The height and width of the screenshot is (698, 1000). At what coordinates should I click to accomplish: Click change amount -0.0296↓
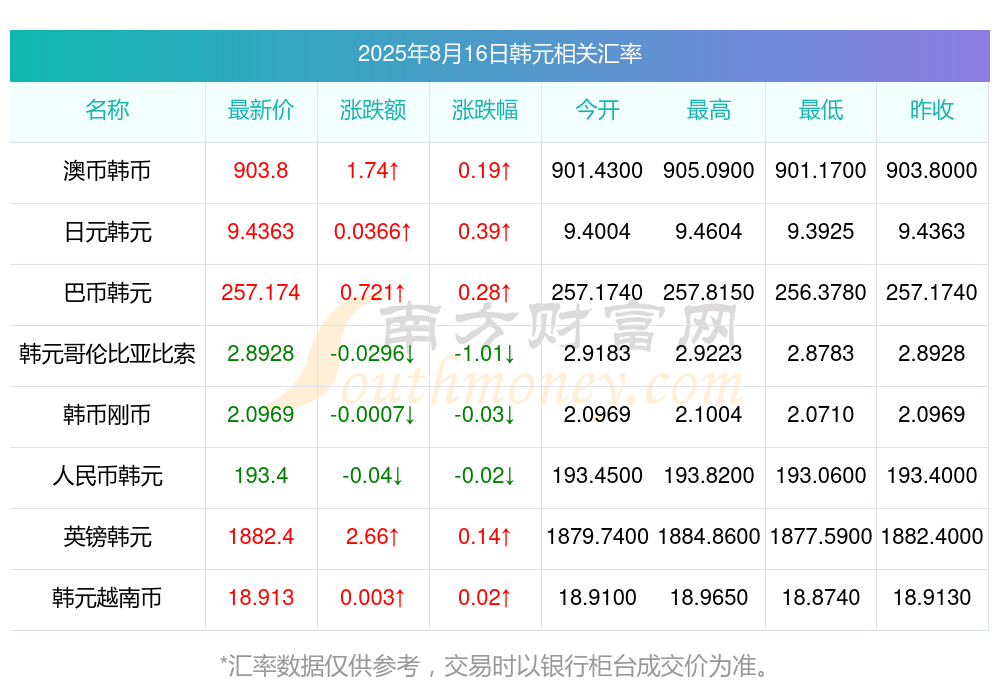(x=373, y=353)
